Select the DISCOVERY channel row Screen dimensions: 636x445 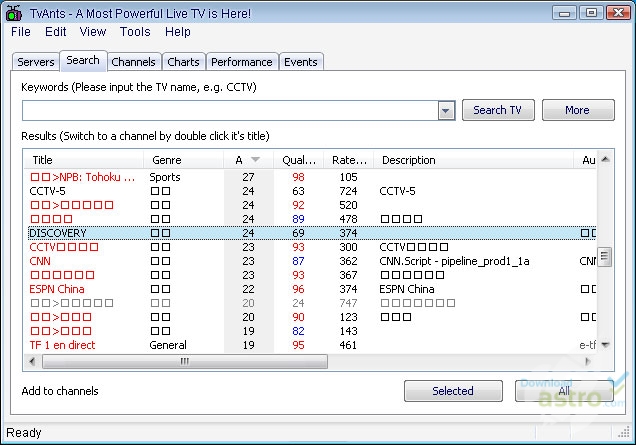(312, 233)
